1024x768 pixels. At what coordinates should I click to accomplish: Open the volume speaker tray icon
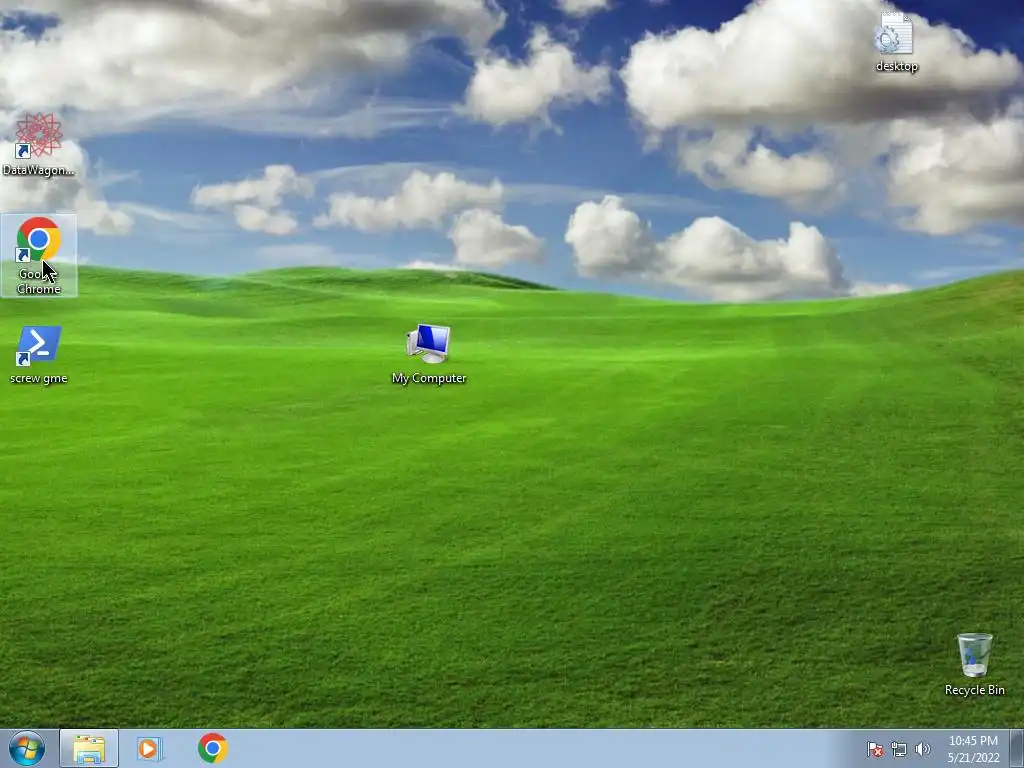point(922,749)
